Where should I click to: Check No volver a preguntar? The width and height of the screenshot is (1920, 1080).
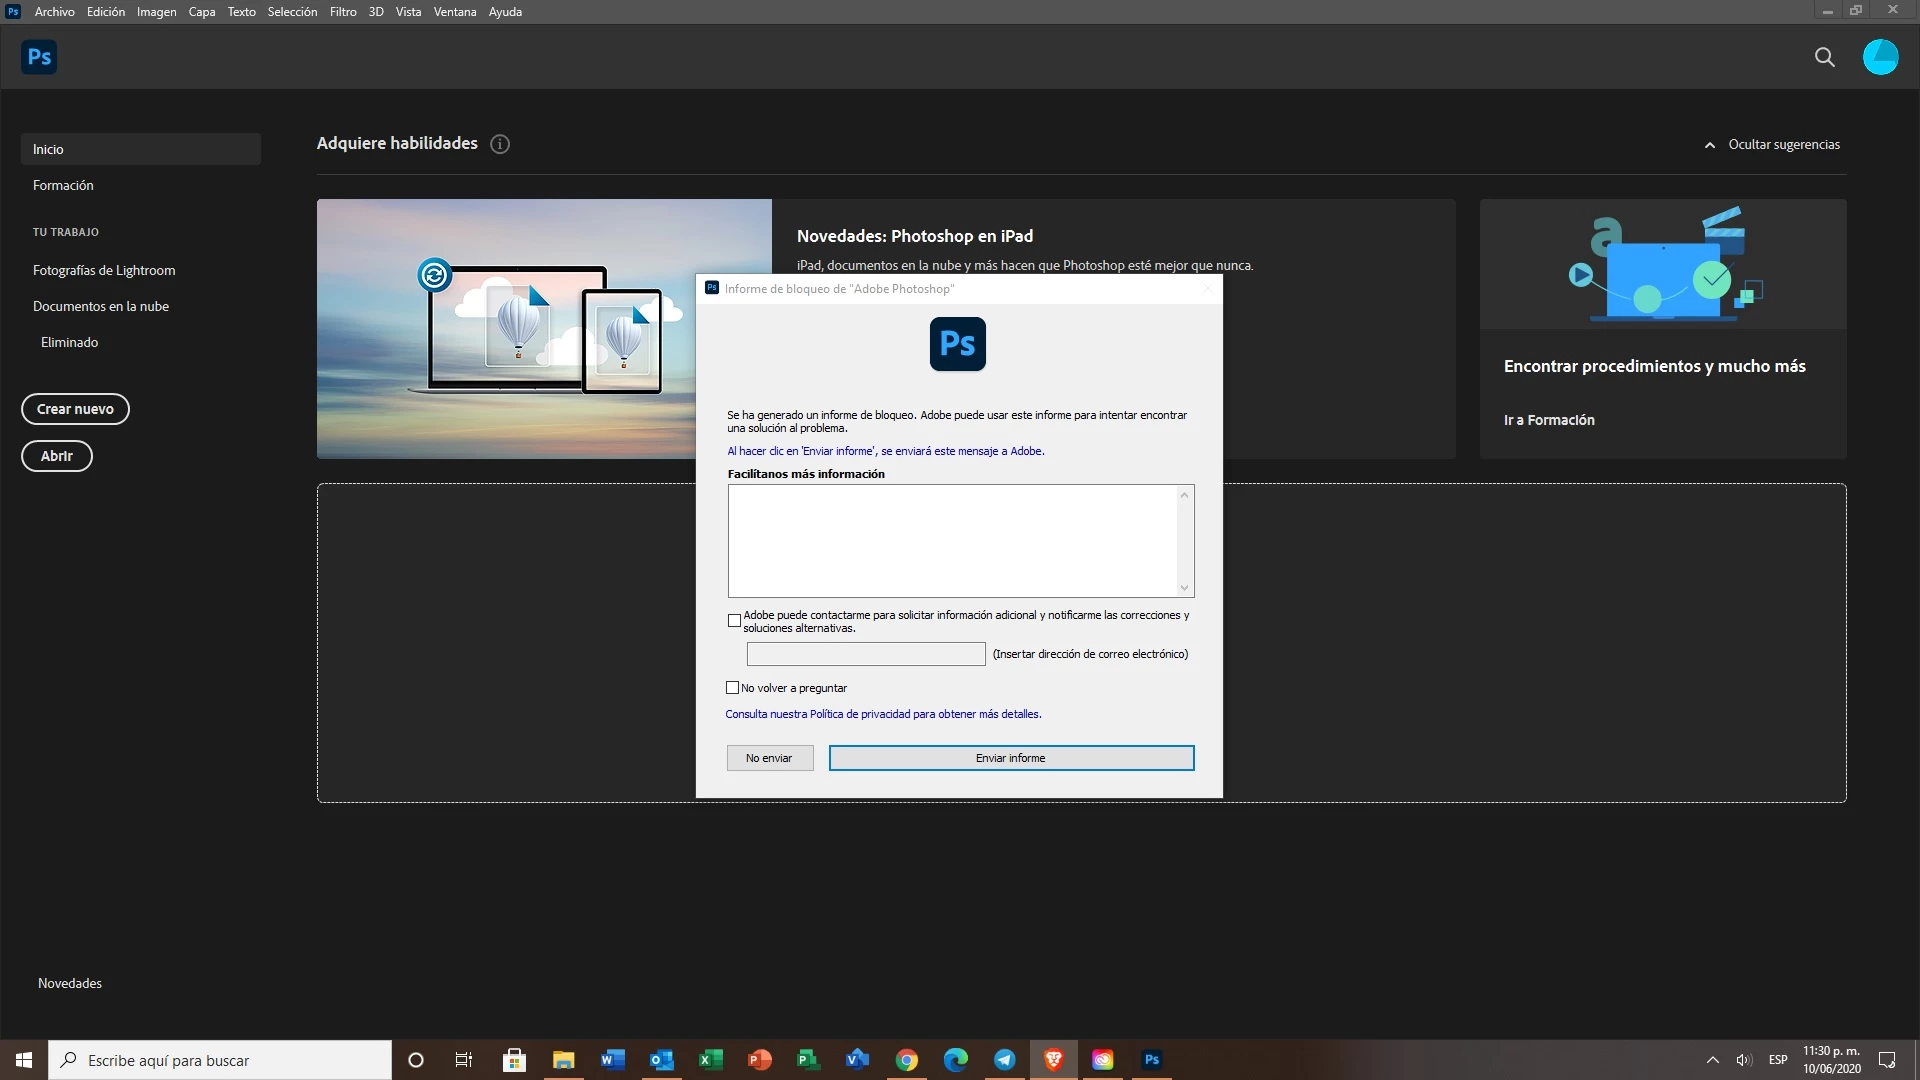[732, 688]
